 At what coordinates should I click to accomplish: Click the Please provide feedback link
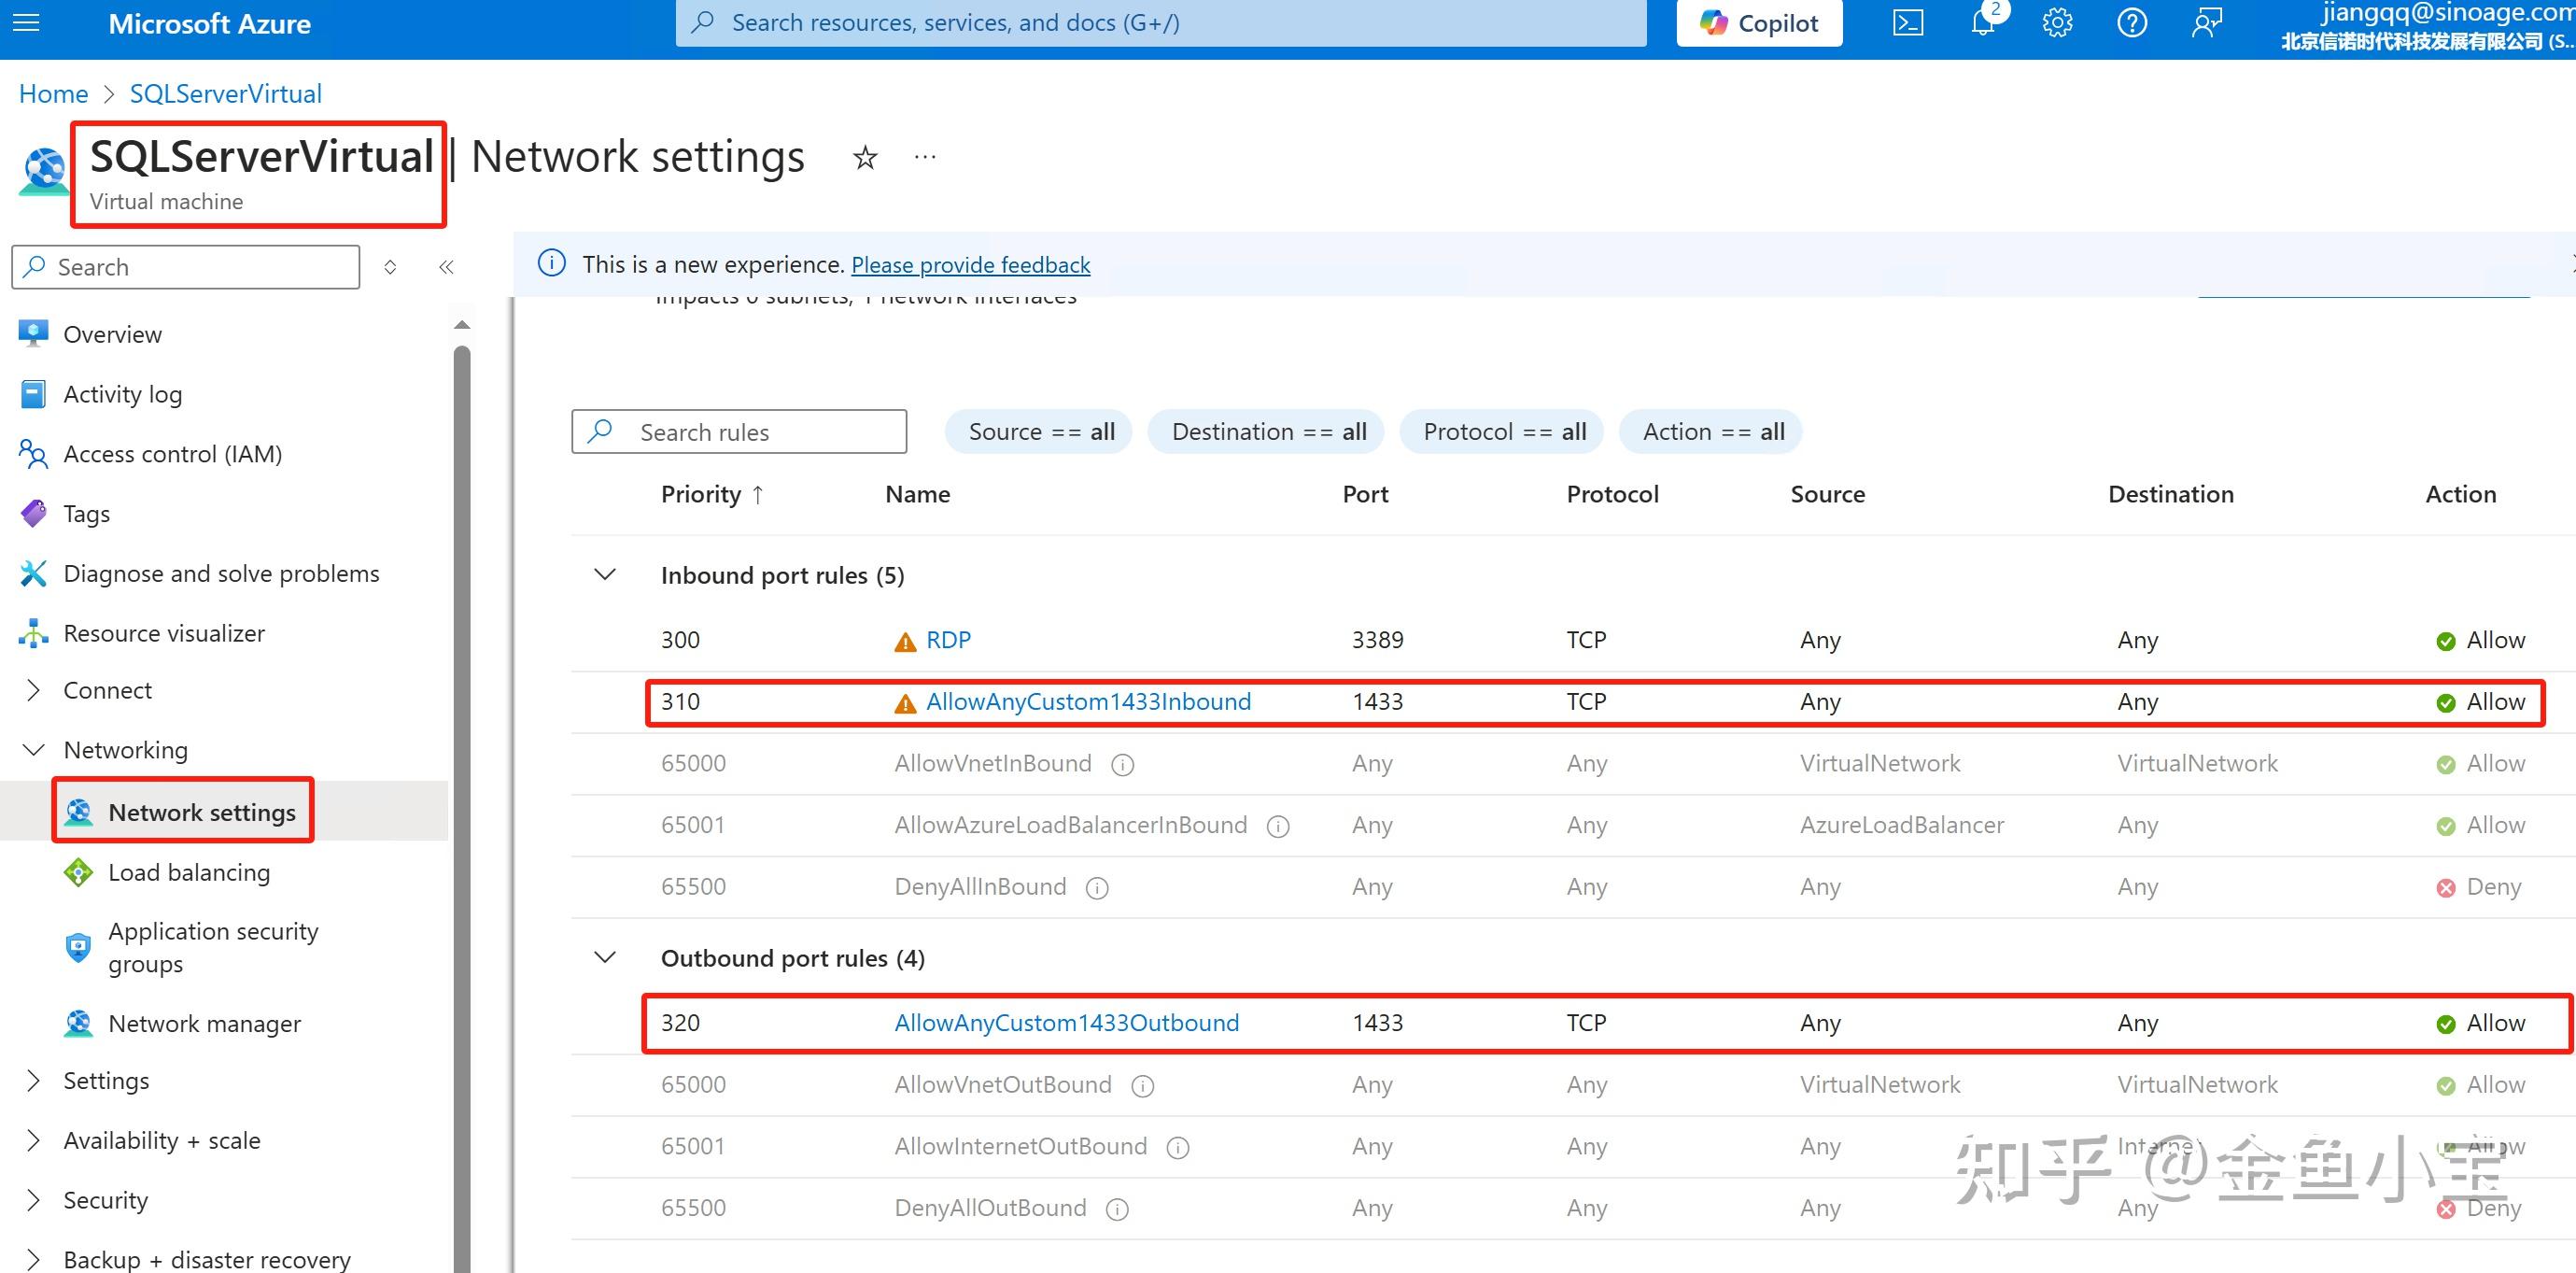coord(970,264)
